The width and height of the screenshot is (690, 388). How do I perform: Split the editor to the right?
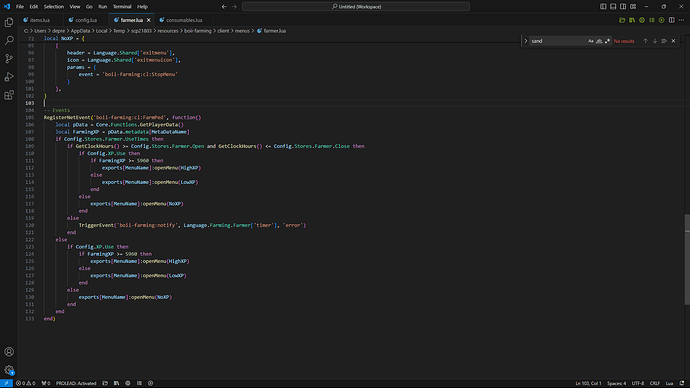672,20
